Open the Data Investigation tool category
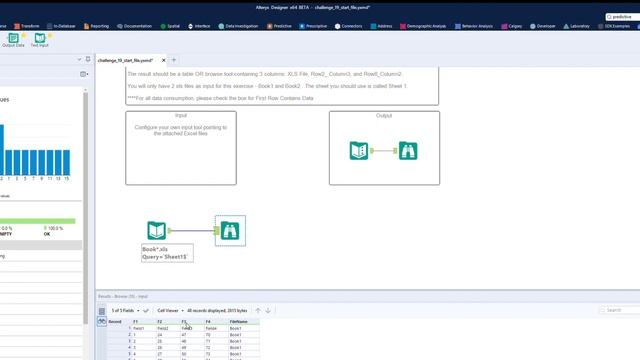The height and width of the screenshot is (360, 640). pos(238,26)
